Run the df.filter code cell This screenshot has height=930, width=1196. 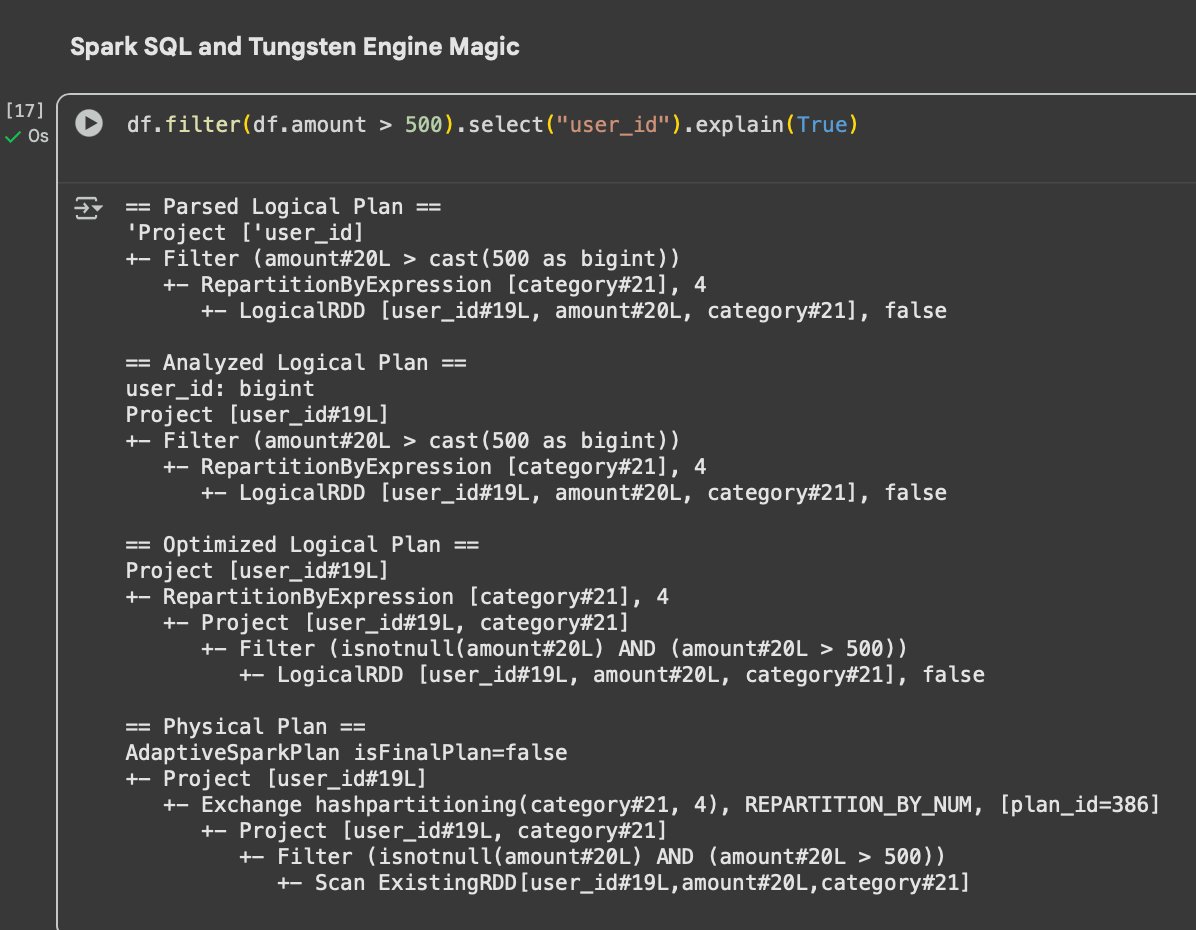click(x=89, y=124)
